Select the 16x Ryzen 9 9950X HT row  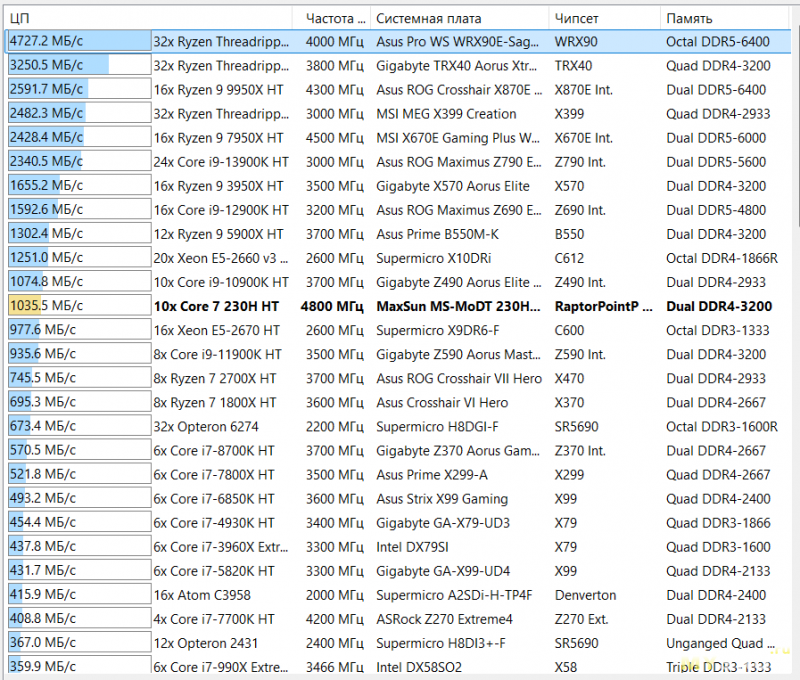coord(398,90)
